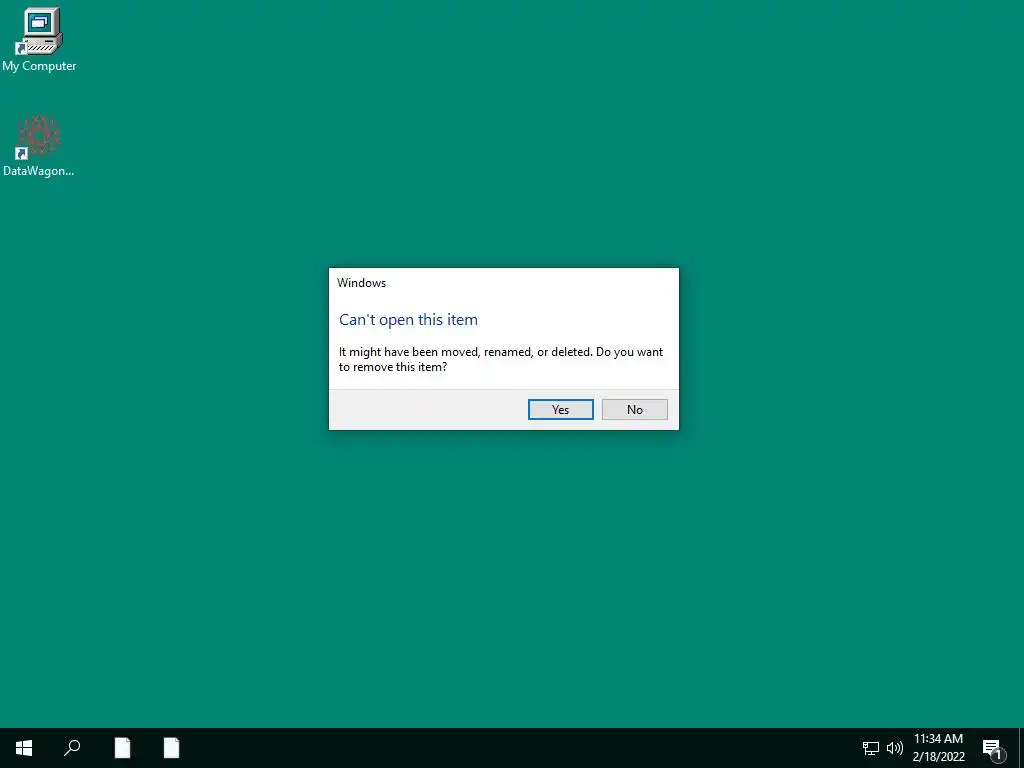The height and width of the screenshot is (768, 1024).
Task: Click the 'Can't open this item' heading
Action: coord(408,319)
